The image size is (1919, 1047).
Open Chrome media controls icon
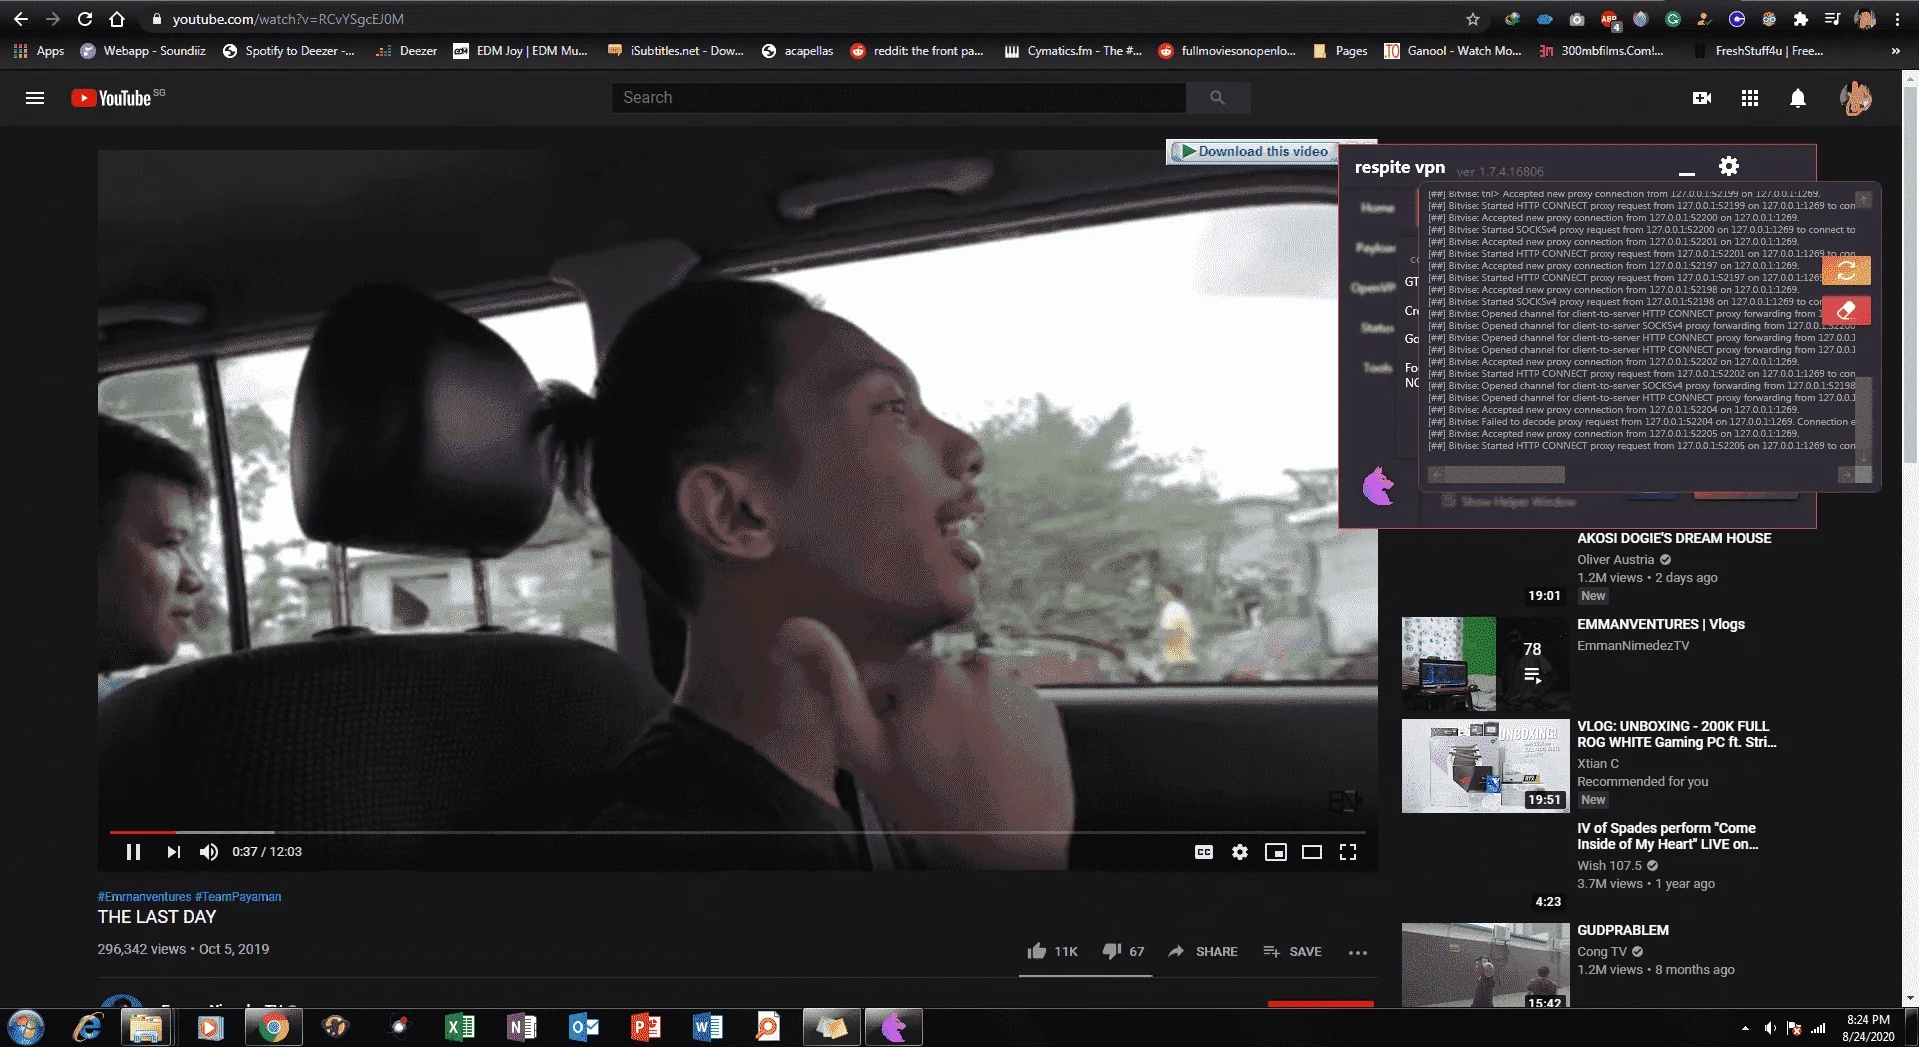pos(1832,19)
